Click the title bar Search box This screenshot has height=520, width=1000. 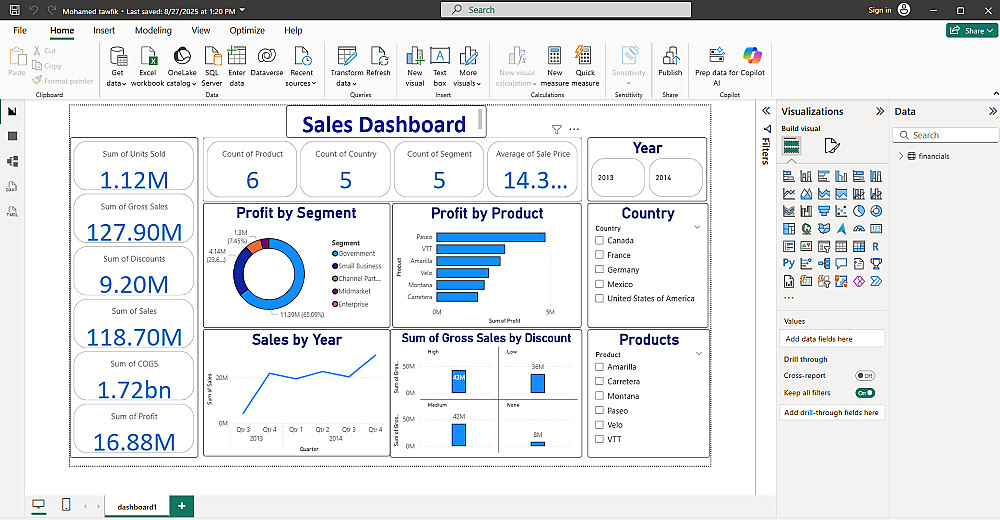[x=566, y=10]
